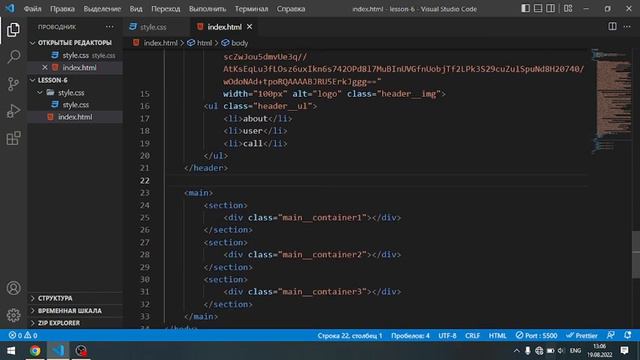Open Chrome from the taskbar
This screenshot has width=640, height=360.
coord(35,351)
